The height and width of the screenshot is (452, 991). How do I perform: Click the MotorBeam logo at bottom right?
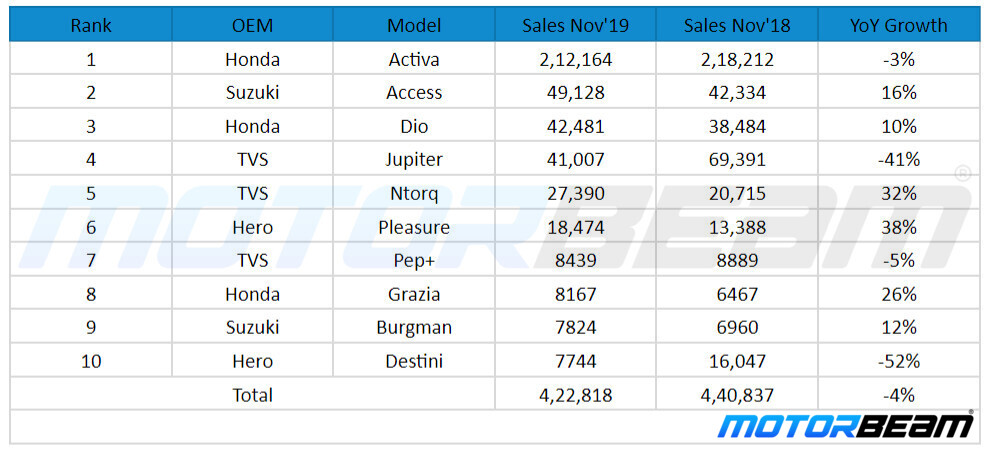click(846, 426)
